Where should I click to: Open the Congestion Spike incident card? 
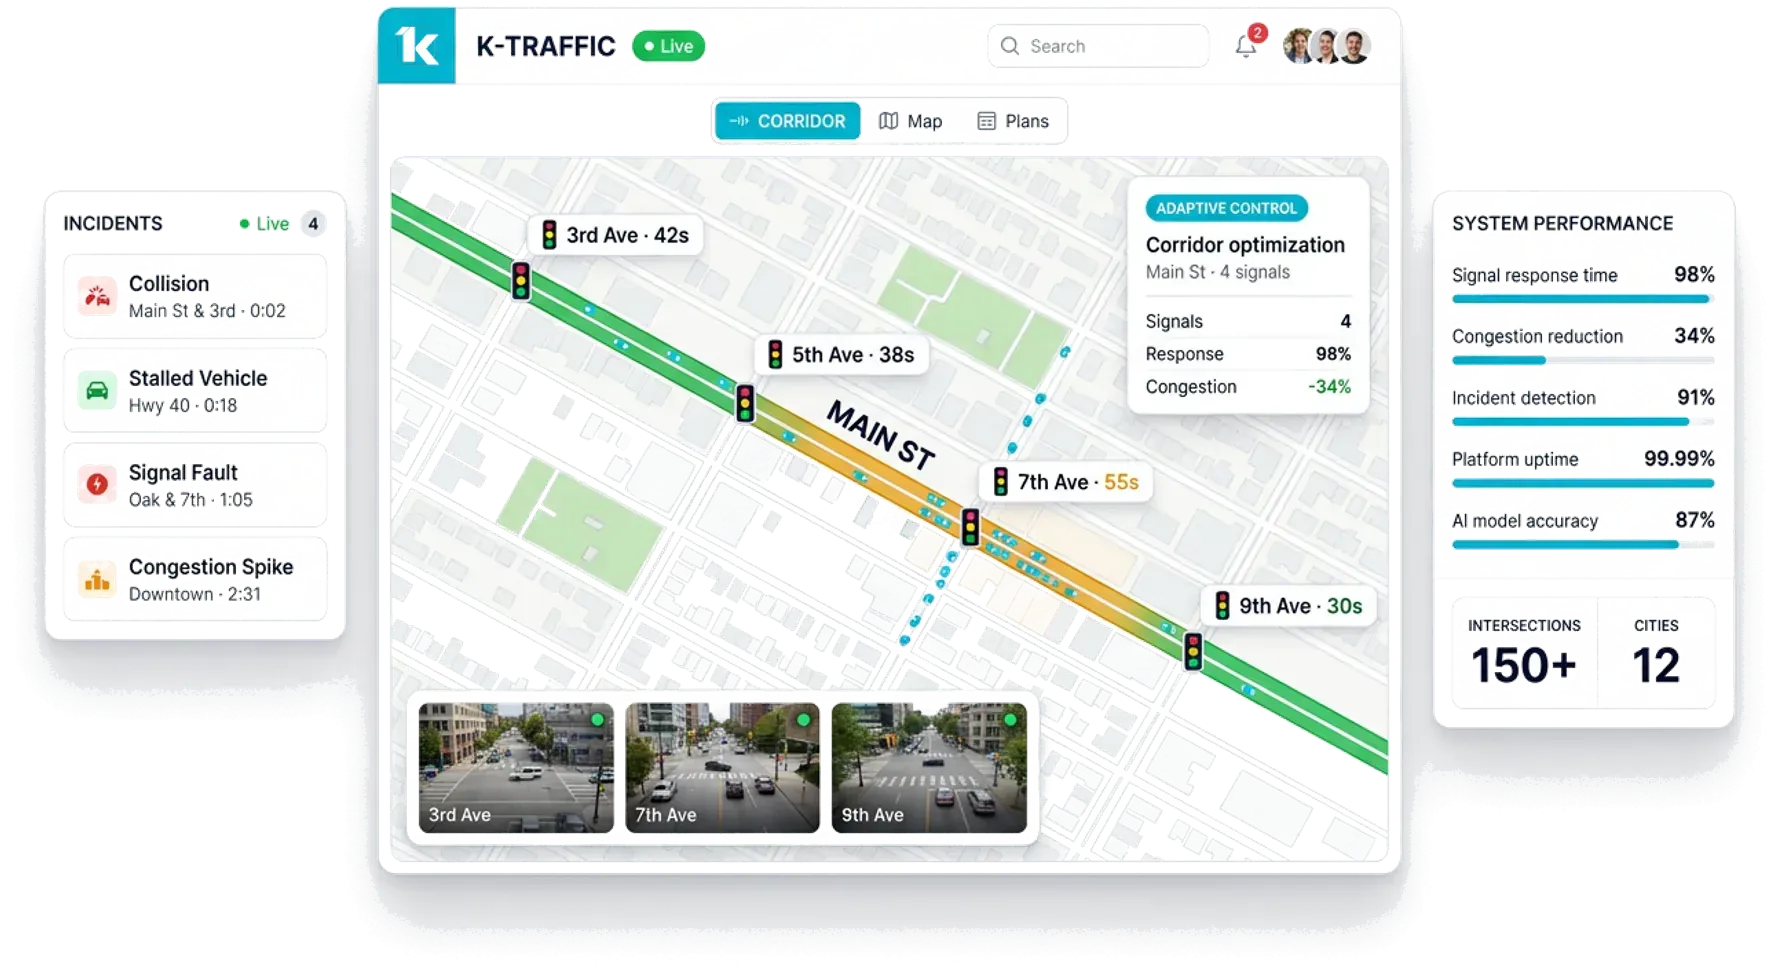[195, 580]
